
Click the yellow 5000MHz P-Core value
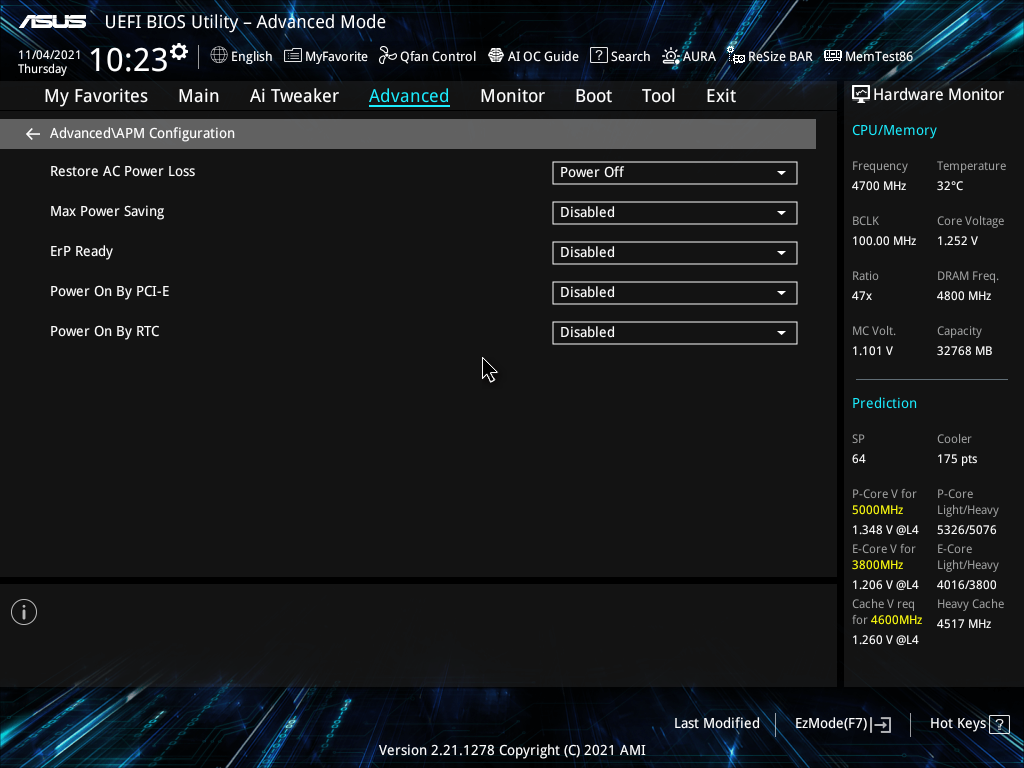877,510
